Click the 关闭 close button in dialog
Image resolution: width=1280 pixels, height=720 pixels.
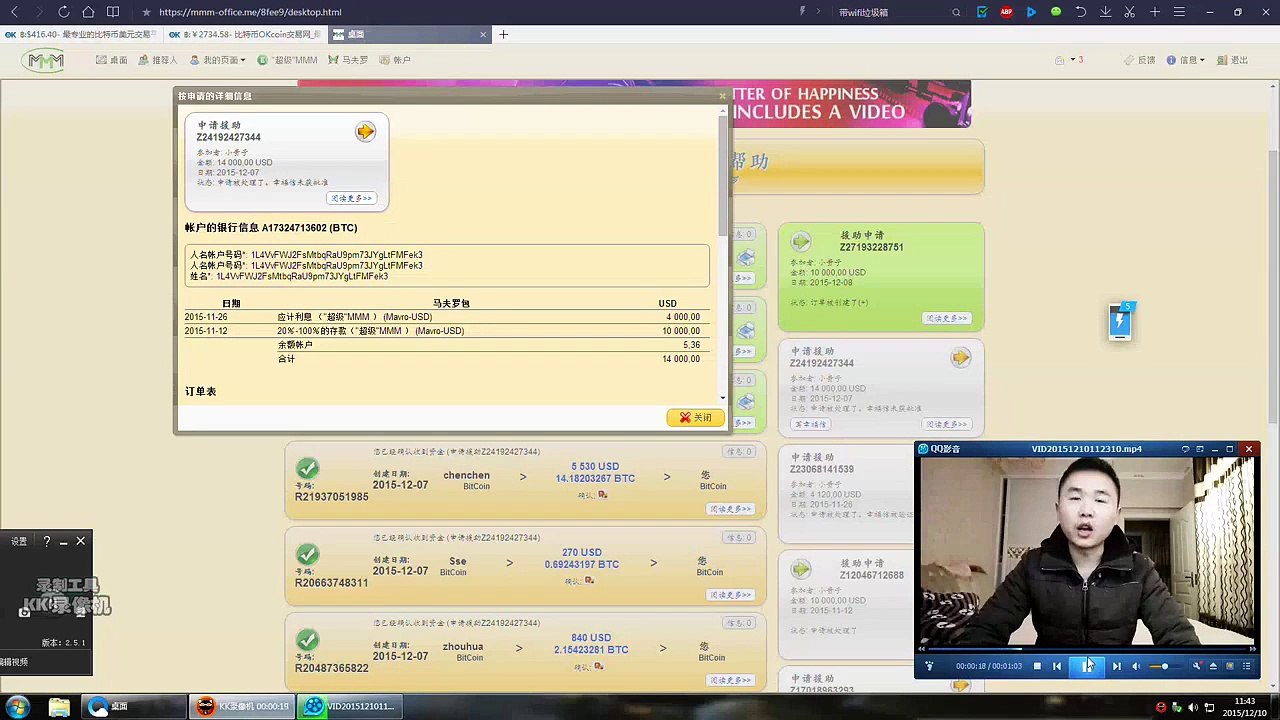point(695,417)
